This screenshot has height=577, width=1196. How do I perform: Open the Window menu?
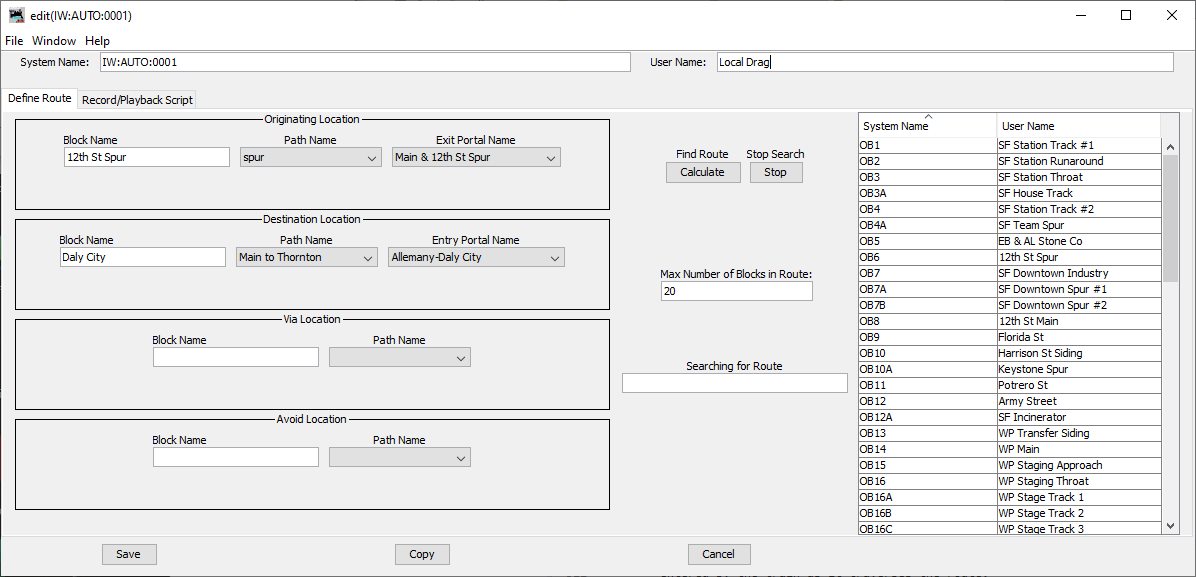tap(54, 41)
